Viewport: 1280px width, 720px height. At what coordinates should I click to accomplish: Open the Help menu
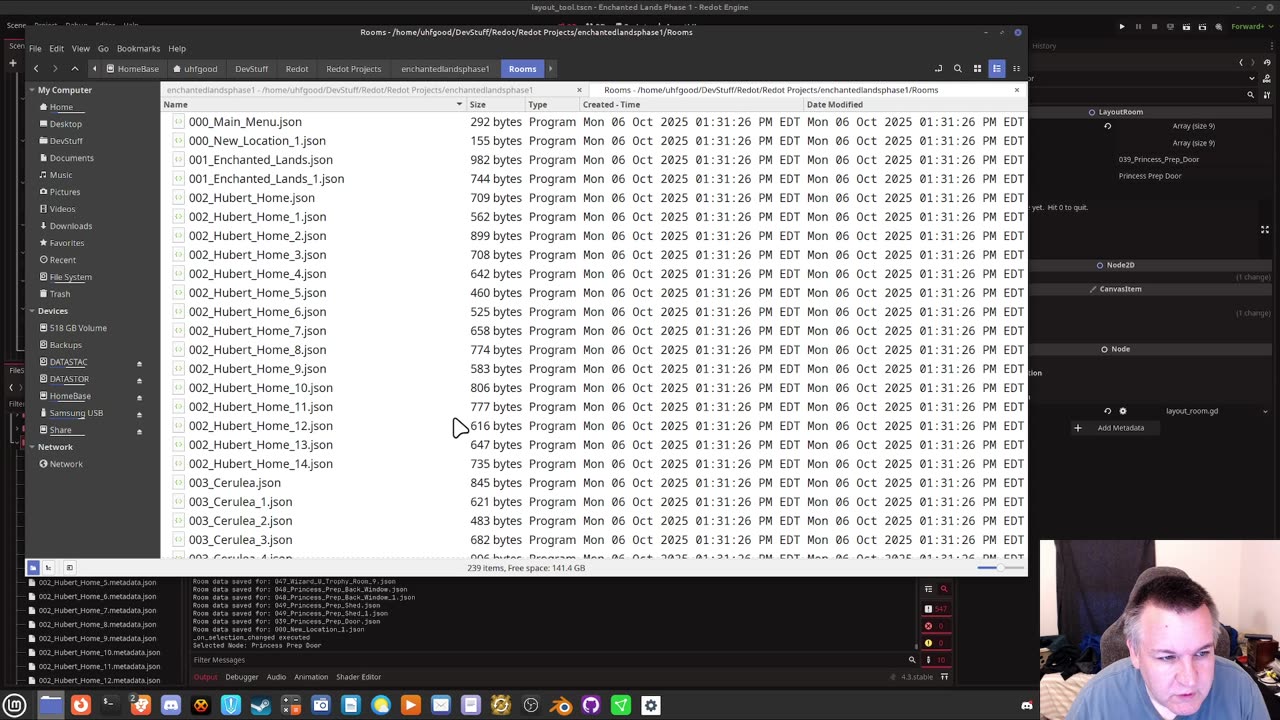coord(177,48)
